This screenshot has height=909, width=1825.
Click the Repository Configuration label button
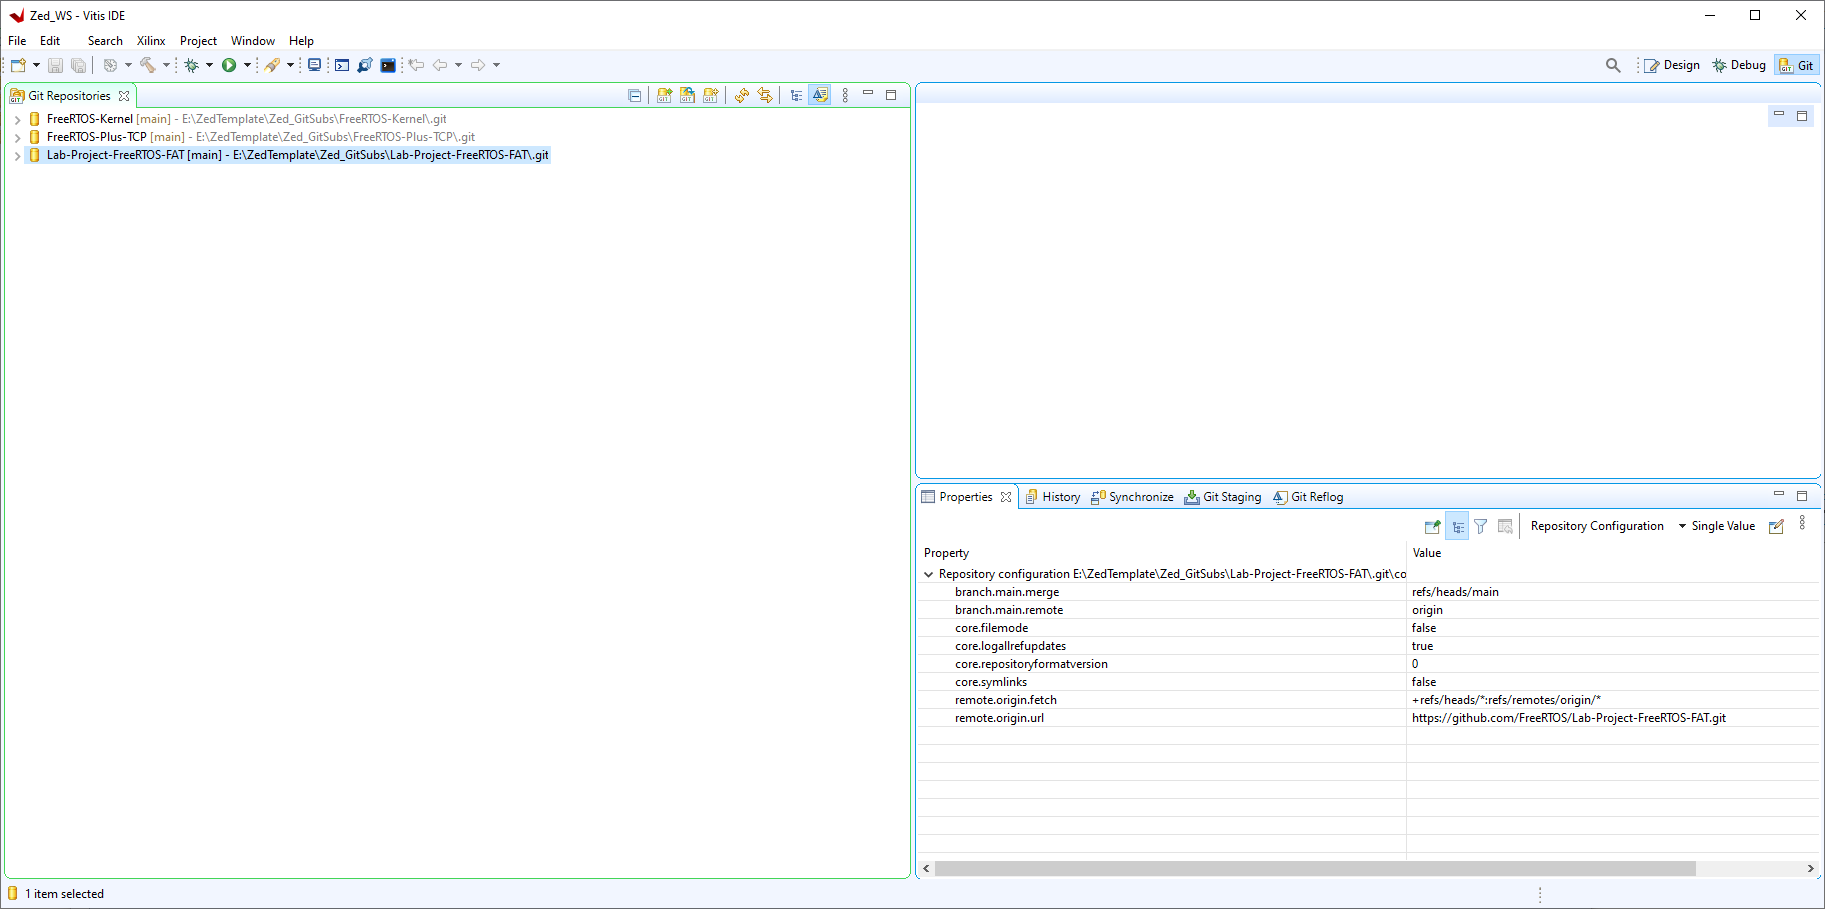1597,526
